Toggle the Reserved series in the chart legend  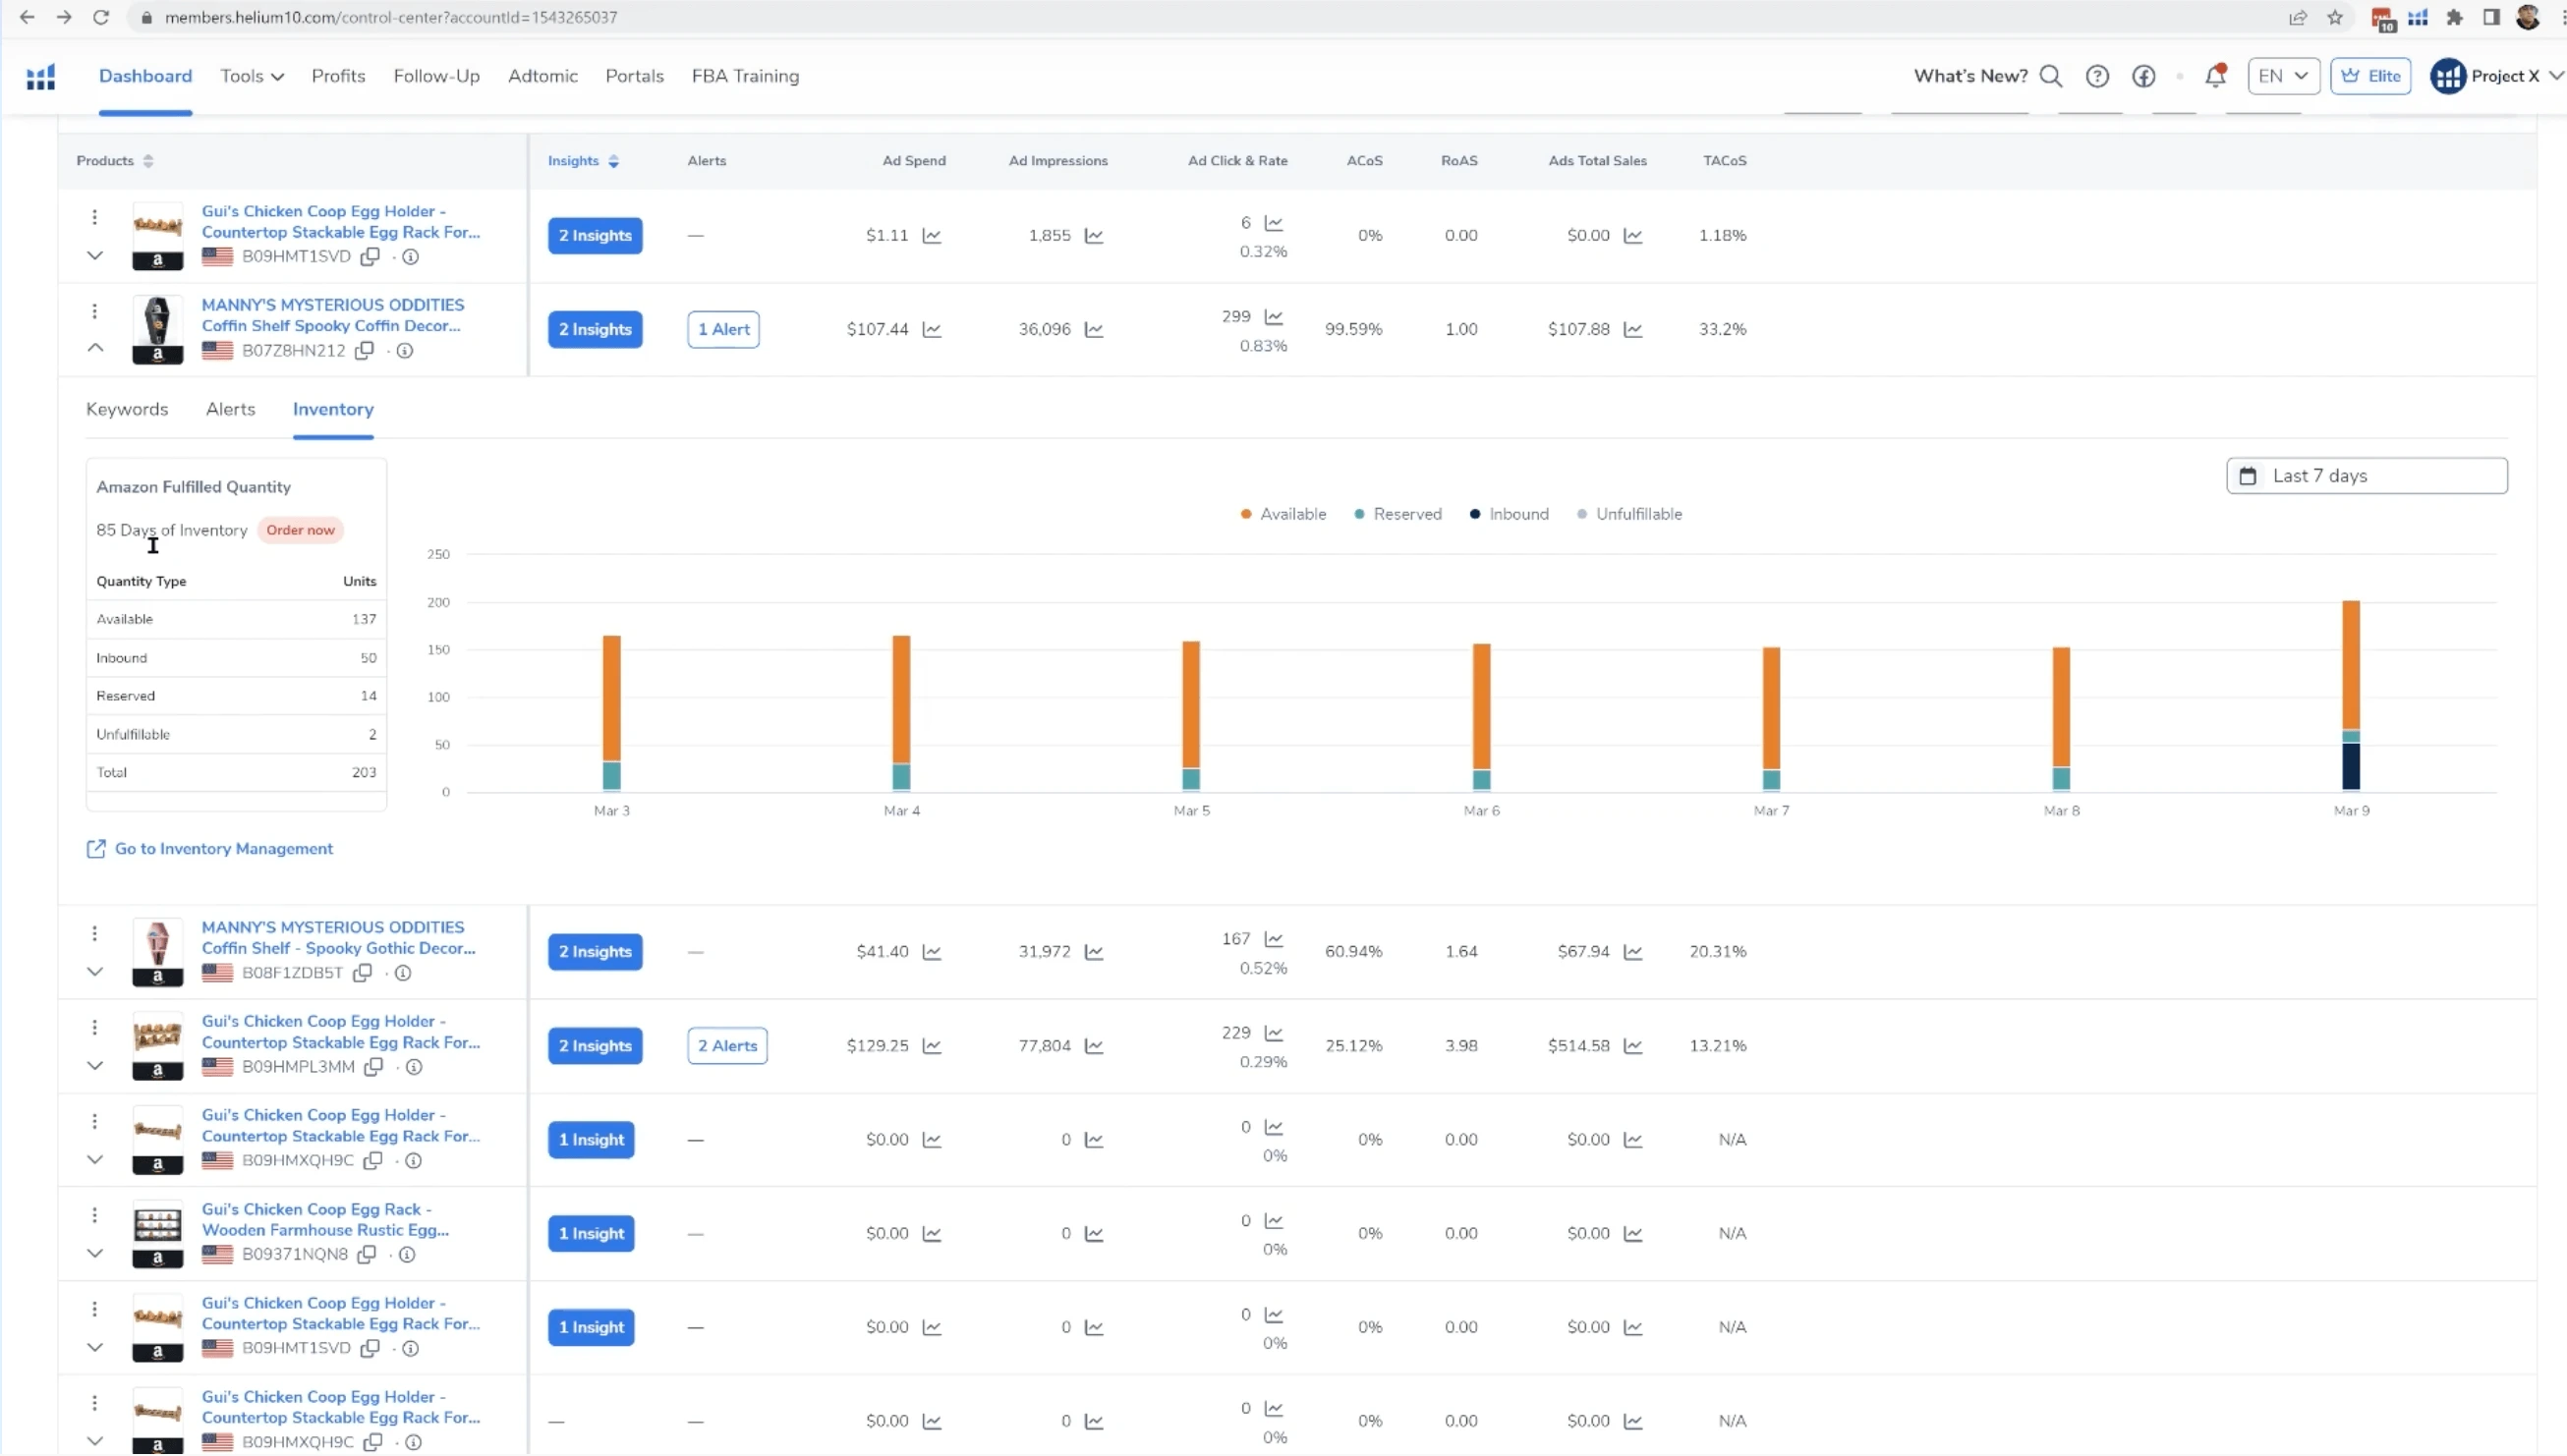point(1398,513)
